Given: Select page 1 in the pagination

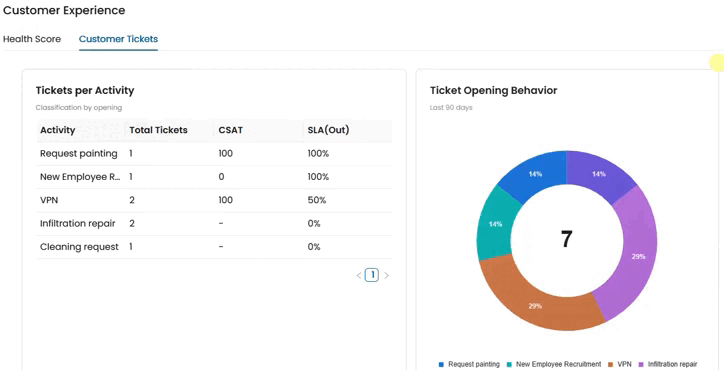Looking at the screenshot, I should tap(372, 275).
